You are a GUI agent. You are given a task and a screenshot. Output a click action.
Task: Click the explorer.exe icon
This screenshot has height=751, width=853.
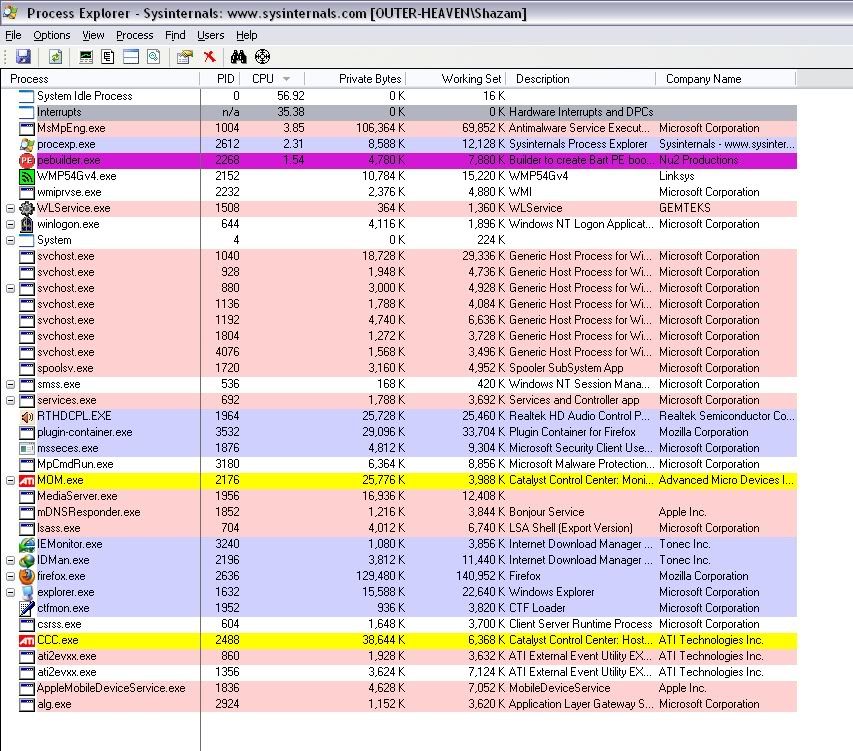click(27, 592)
